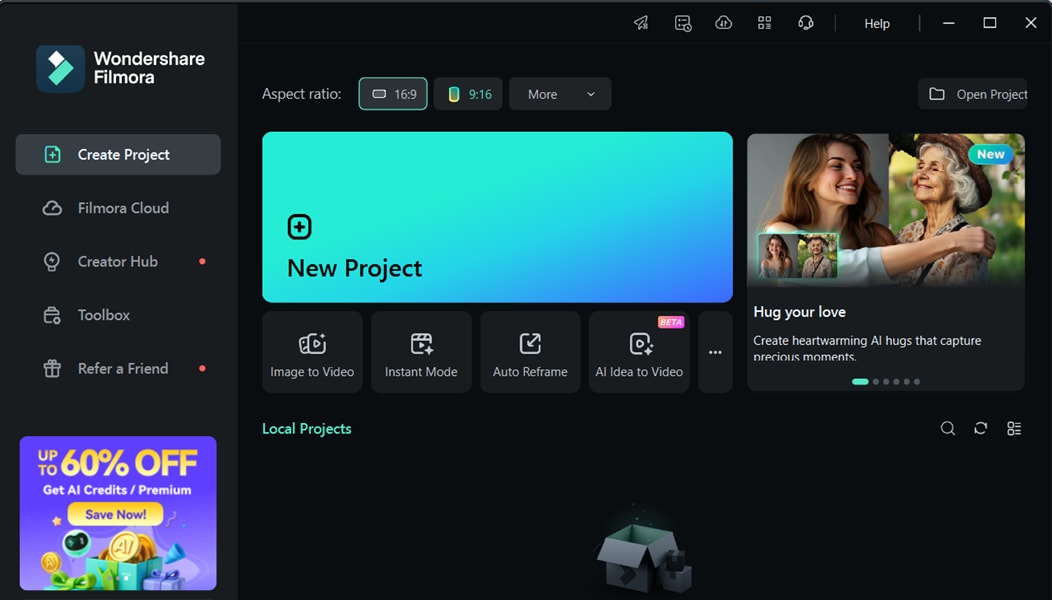Maximize the Filmora window
Image resolution: width=1052 pixels, height=600 pixels.
click(x=990, y=23)
